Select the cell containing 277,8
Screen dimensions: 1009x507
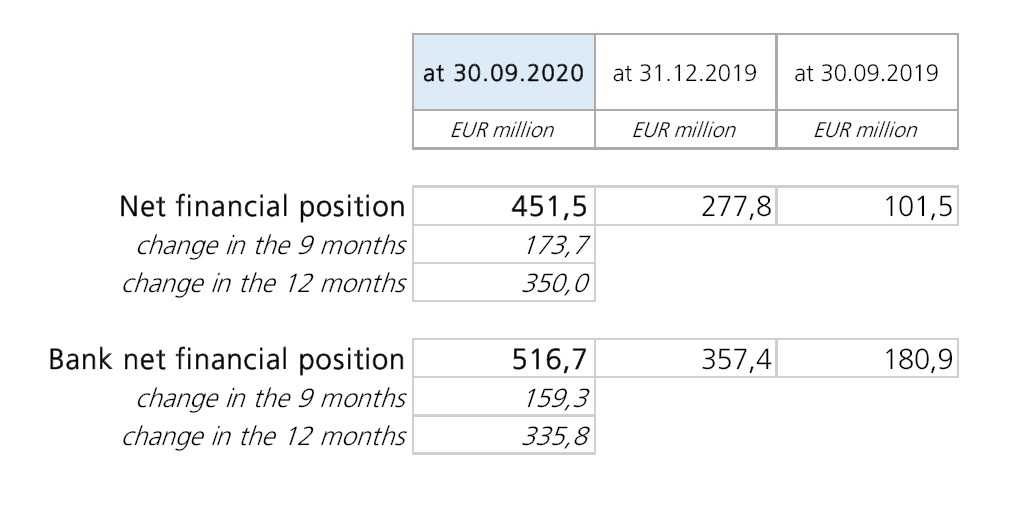point(685,207)
